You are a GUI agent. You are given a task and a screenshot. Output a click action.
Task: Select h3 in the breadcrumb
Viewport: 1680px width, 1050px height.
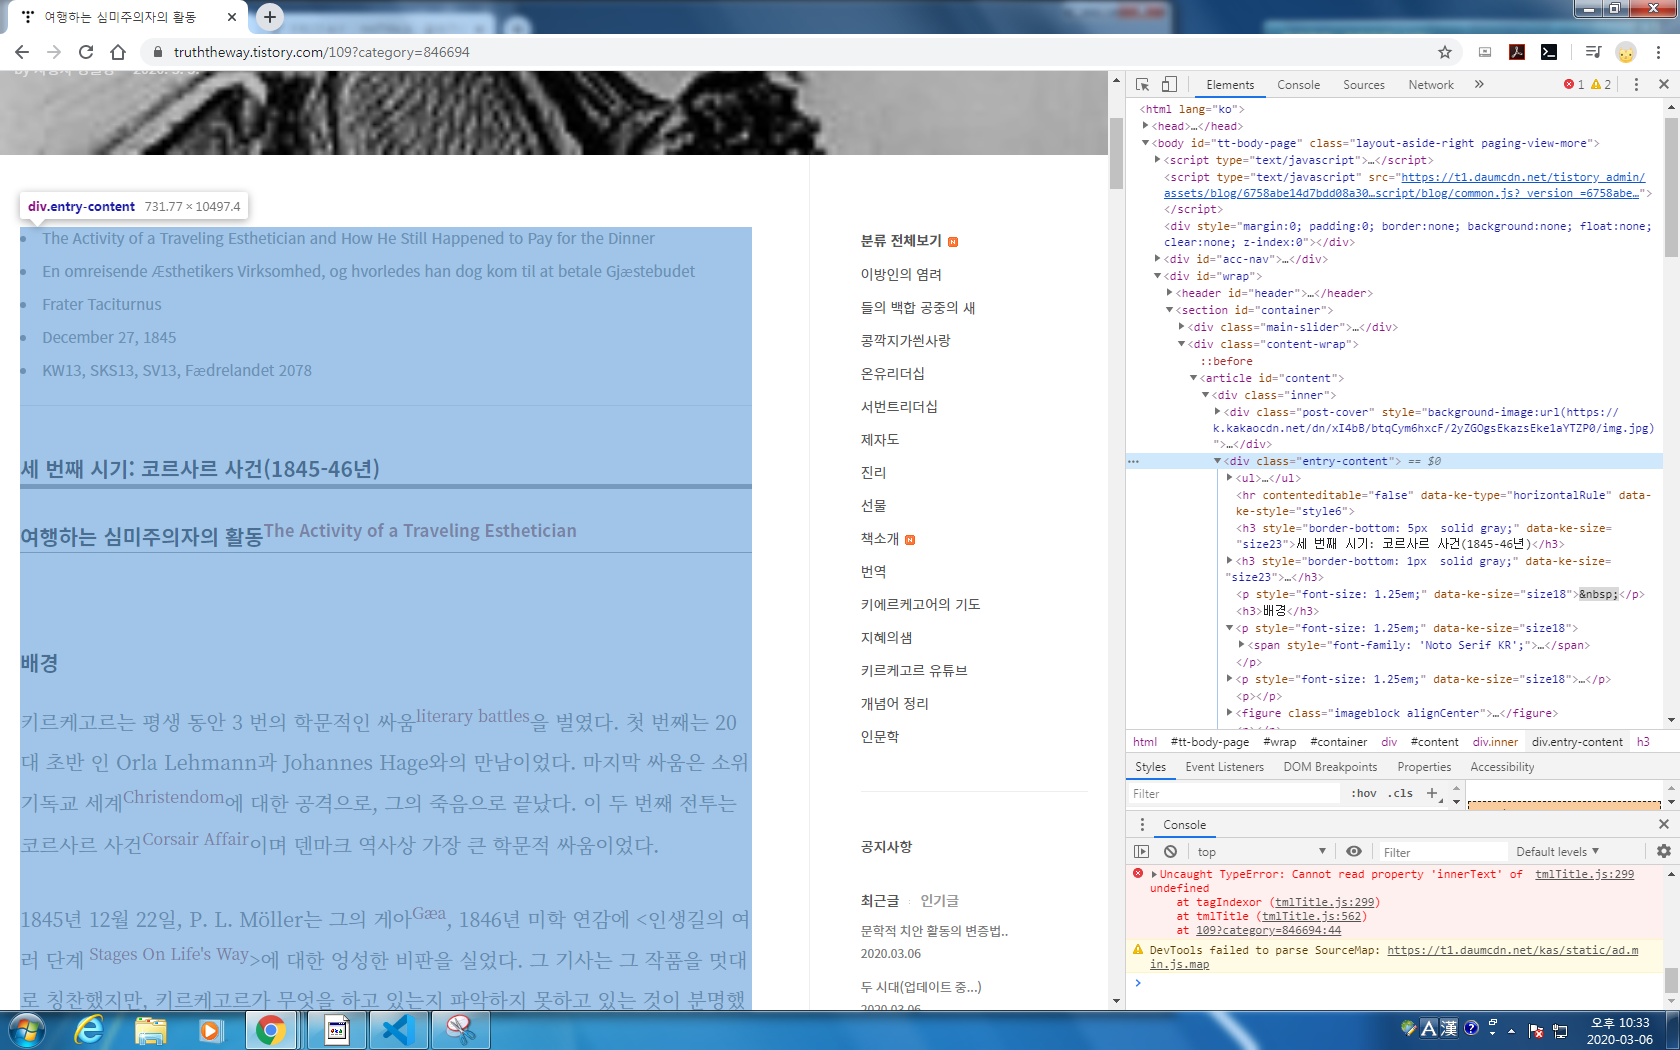point(1643,742)
